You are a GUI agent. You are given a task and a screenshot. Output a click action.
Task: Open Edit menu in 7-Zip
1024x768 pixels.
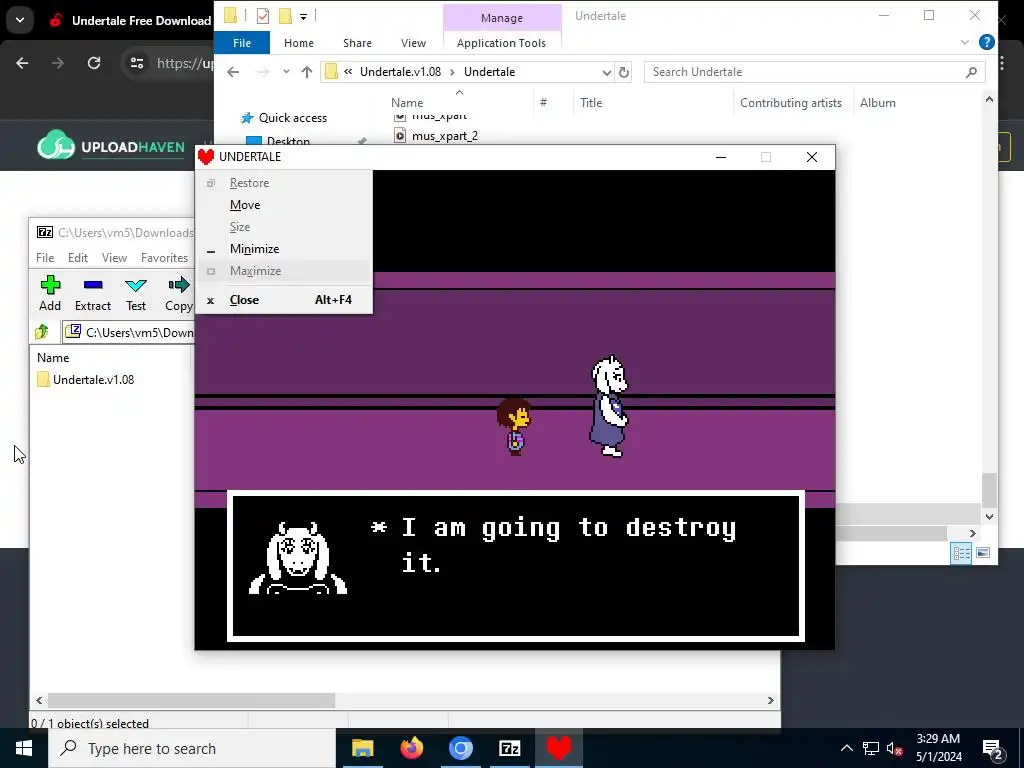[78, 257]
